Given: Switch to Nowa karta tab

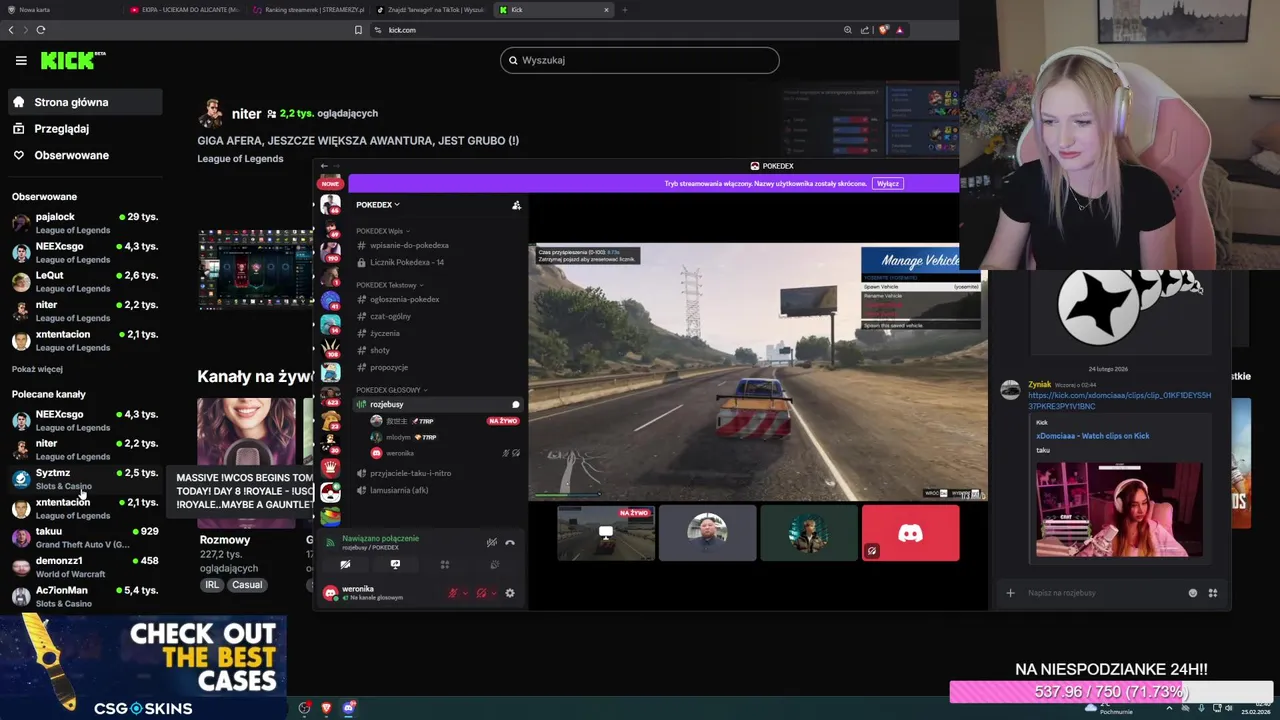Looking at the screenshot, I should (x=60, y=10).
